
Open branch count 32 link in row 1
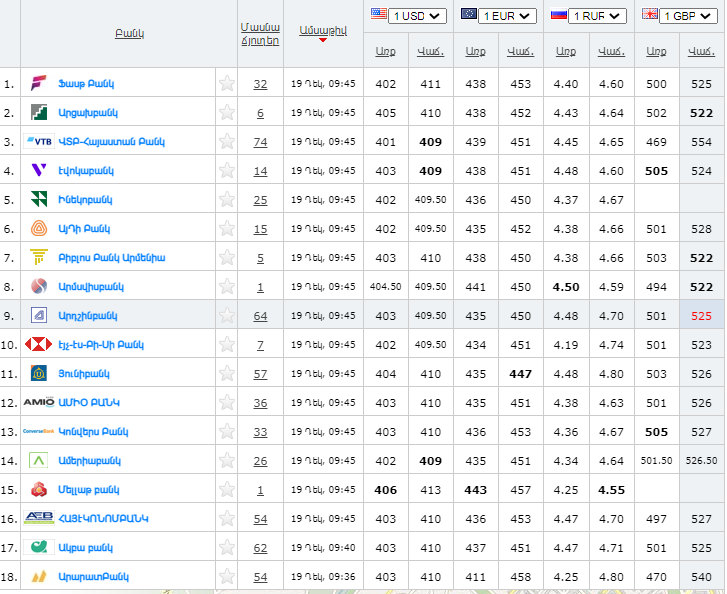260,84
